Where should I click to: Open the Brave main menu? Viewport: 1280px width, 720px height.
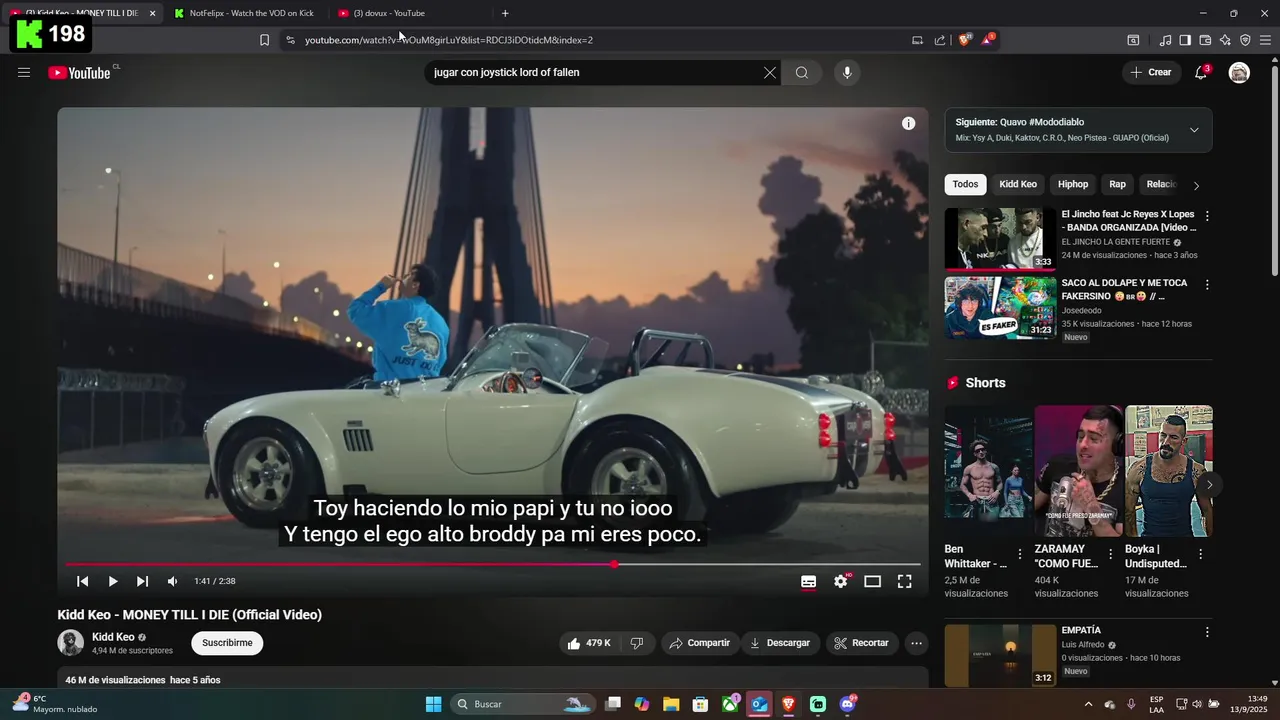pos(1265,40)
